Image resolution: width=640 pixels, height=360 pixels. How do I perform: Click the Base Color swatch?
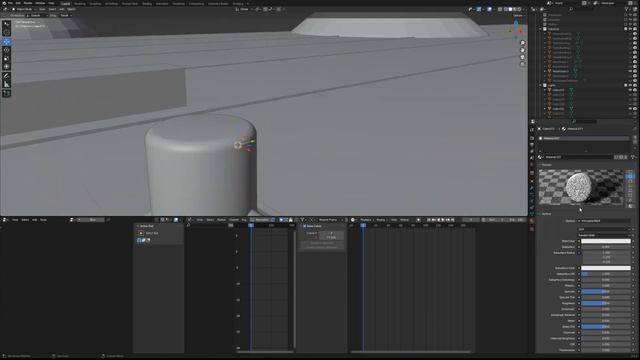click(x=606, y=241)
